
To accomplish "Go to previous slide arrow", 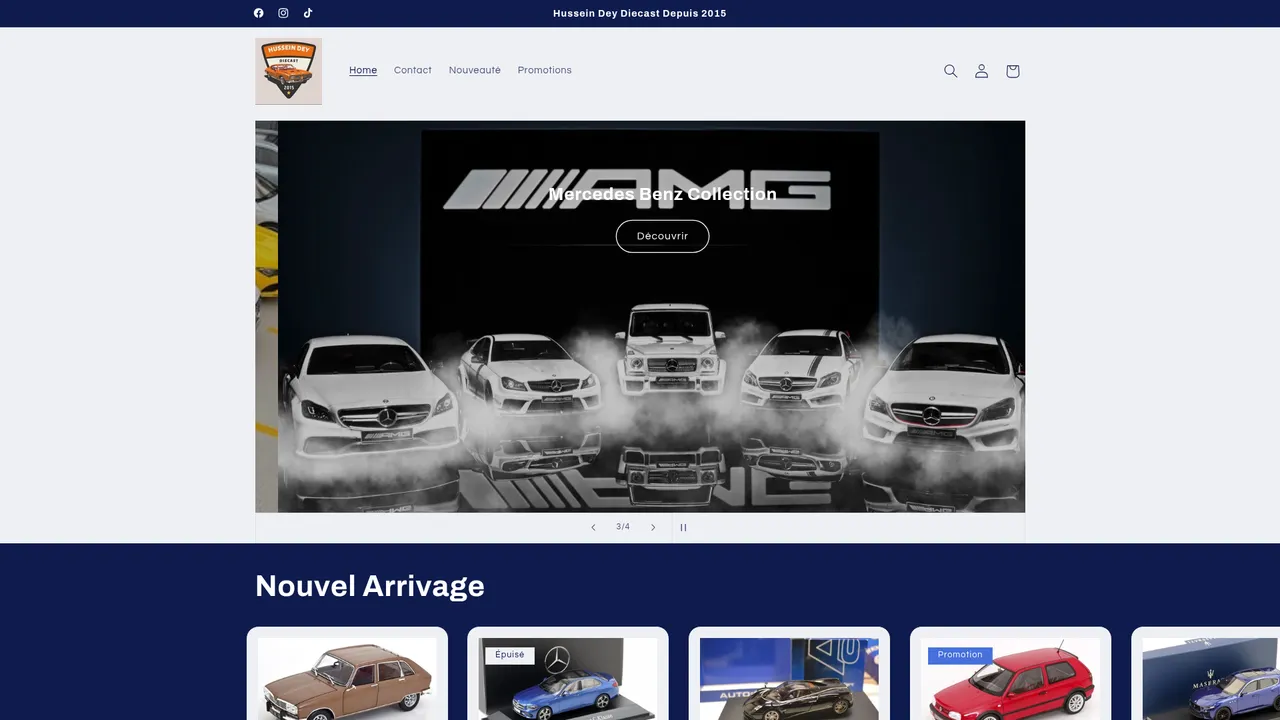I will (x=593, y=527).
